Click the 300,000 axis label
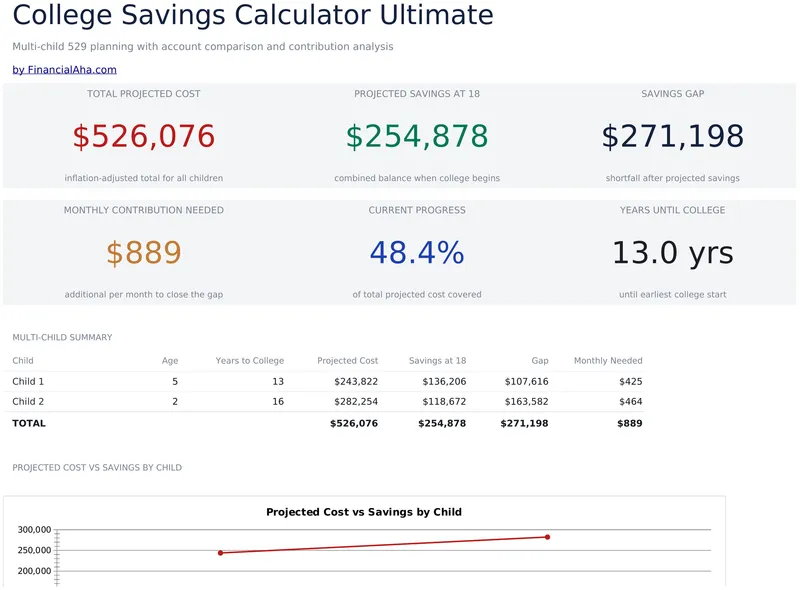Screen dimensions: 800x590 click(x=34, y=530)
